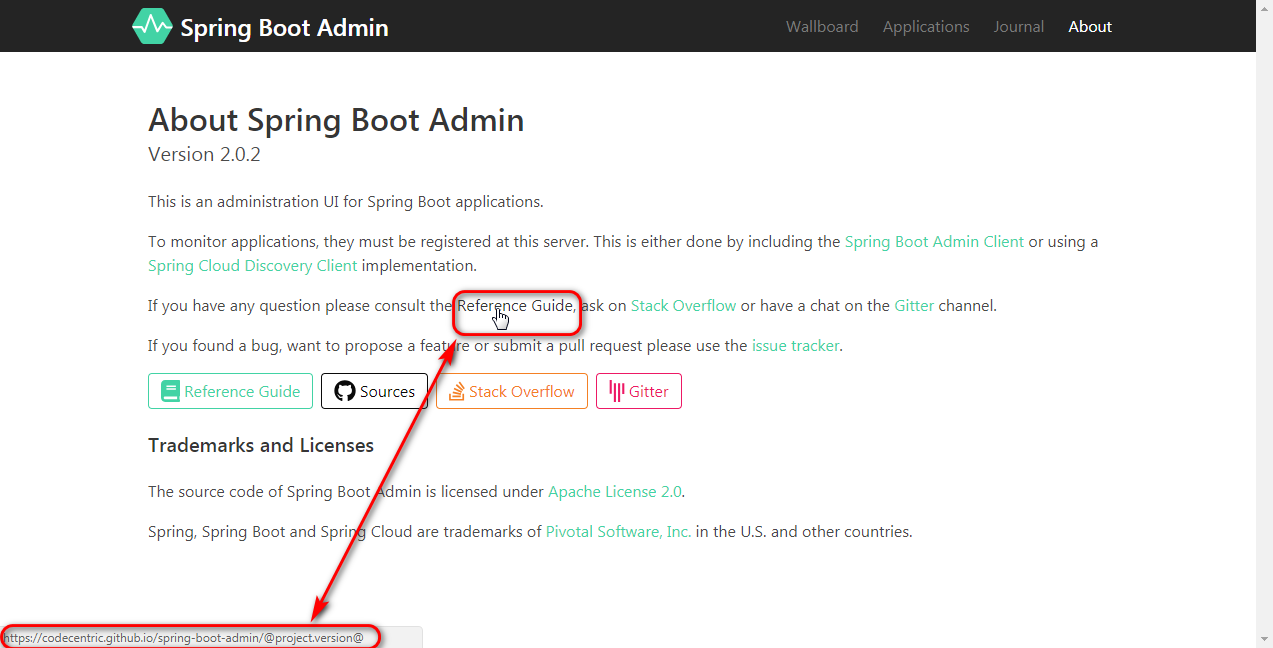The width and height of the screenshot is (1273, 648).
Task: Click the Spring Cloud Discovery Client link
Action: [x=252, y=265]
